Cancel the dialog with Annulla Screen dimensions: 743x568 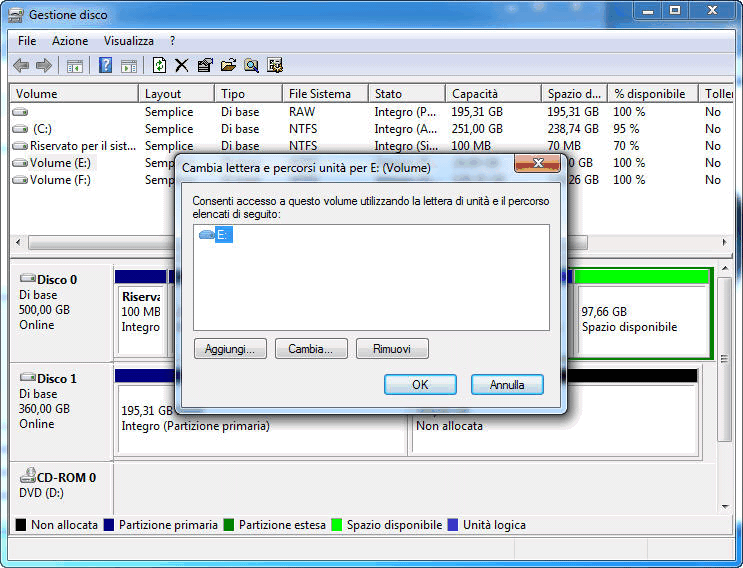pos(507,384)
